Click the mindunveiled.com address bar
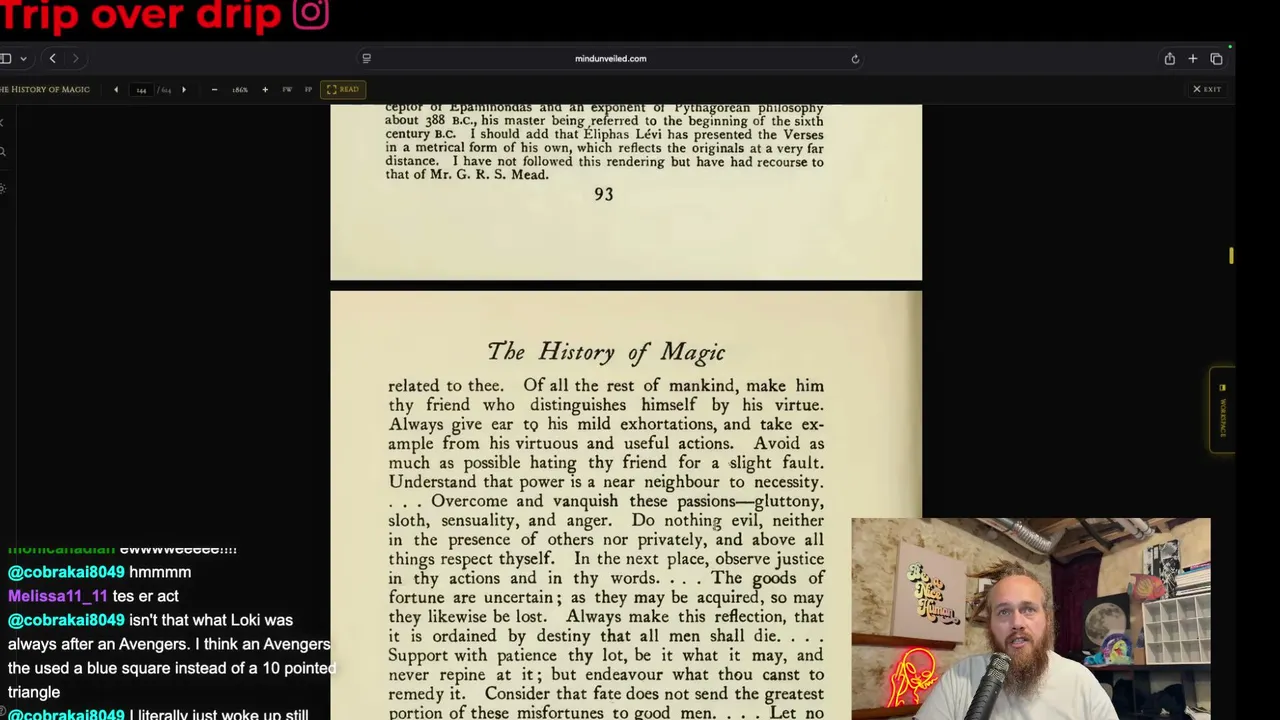The width and height of the screenshot is (1280, 720). (x=611, y=59)
